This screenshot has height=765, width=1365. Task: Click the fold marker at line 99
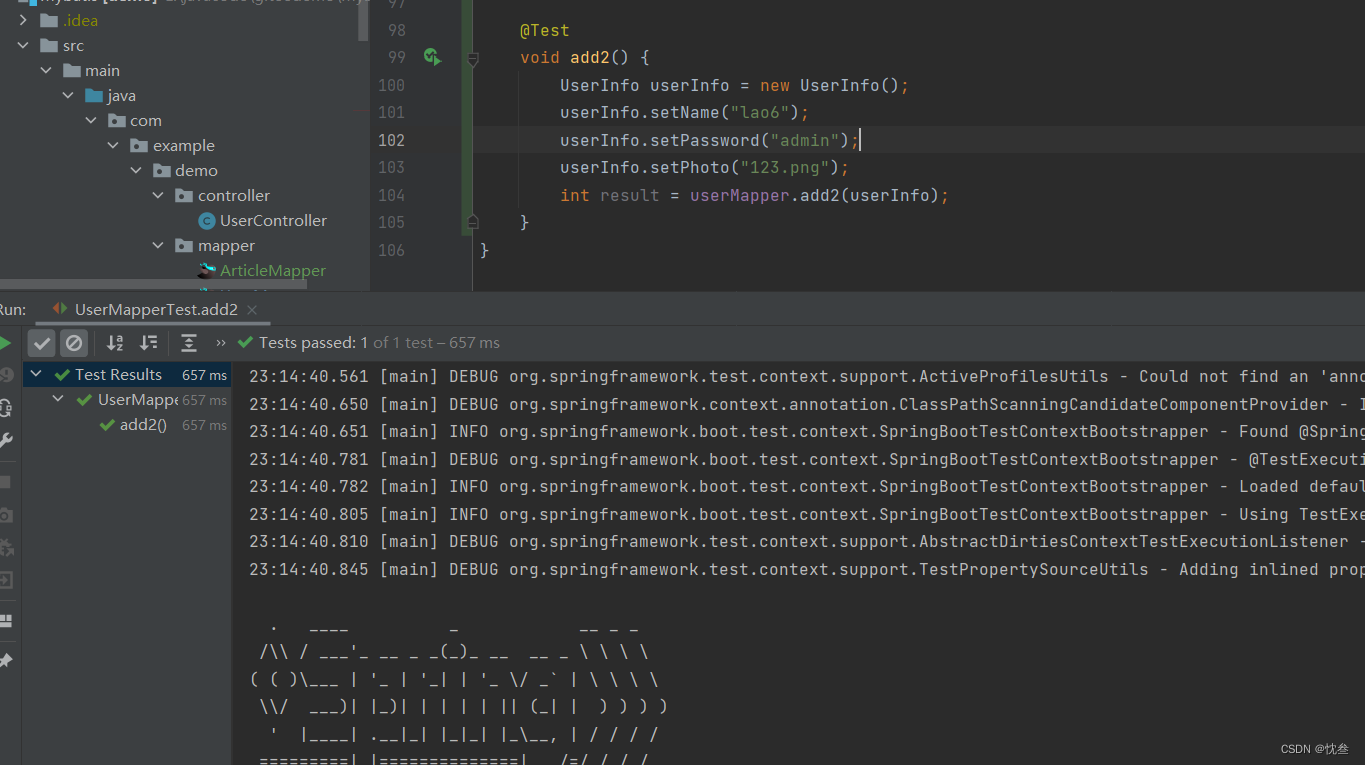click(x=473, y=58)
